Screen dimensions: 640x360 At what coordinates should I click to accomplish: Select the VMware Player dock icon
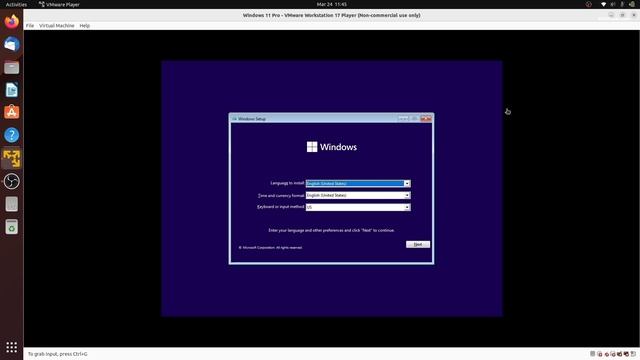[x=11, y=158]
